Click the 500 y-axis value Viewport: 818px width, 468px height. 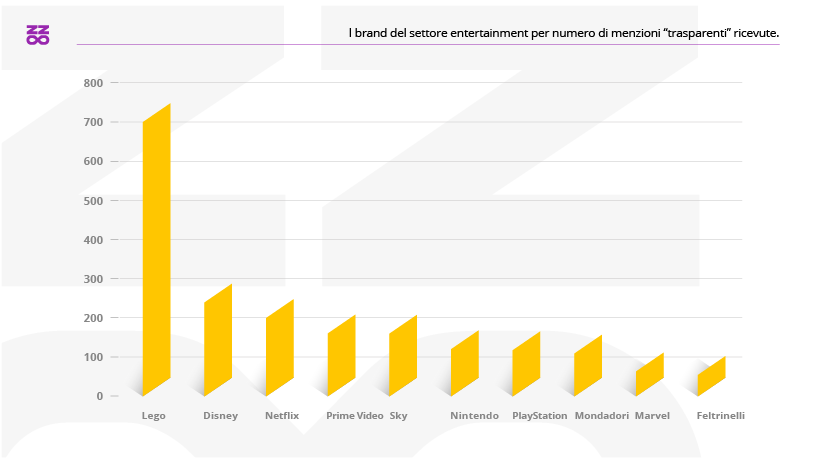point(93,201)
